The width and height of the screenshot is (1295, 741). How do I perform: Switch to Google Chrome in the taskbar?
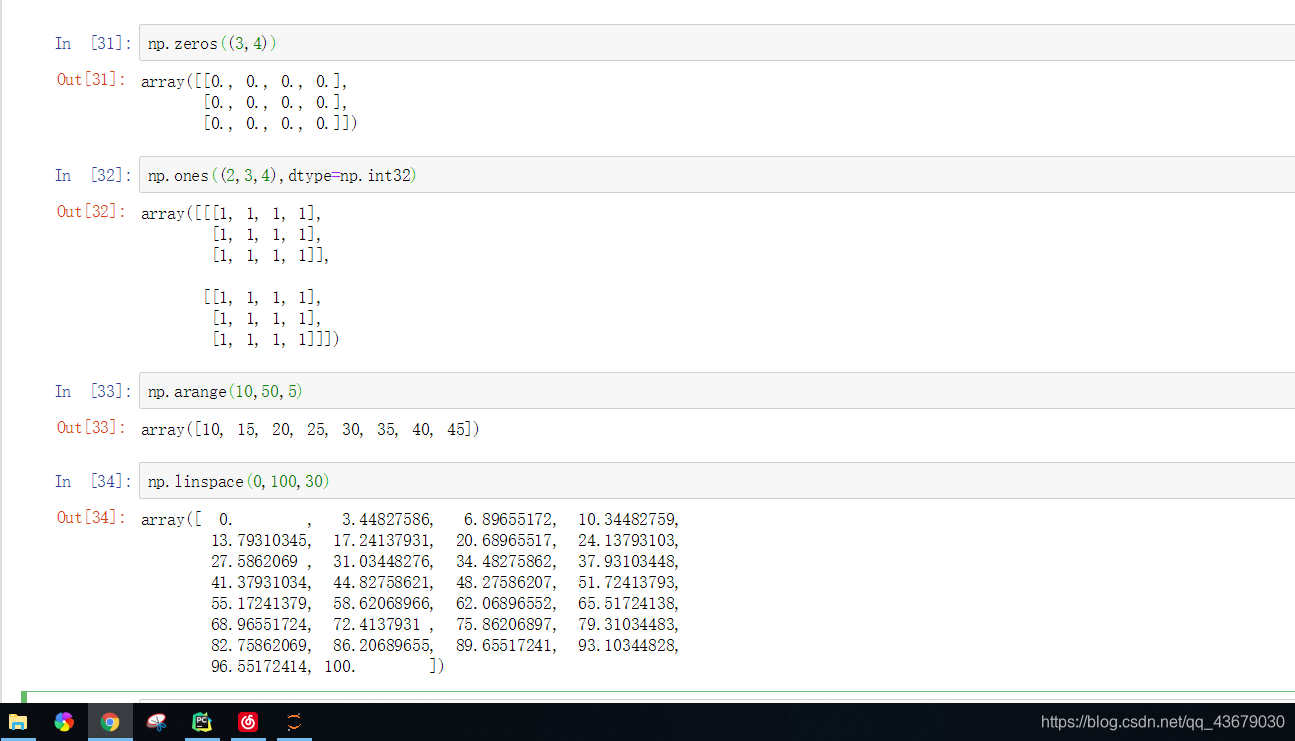tap(110, 722)
